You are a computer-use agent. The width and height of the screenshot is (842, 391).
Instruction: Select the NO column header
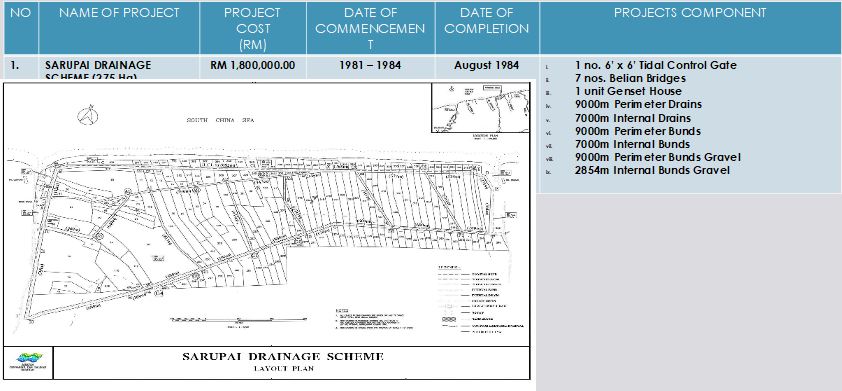(x=21, y=28)
